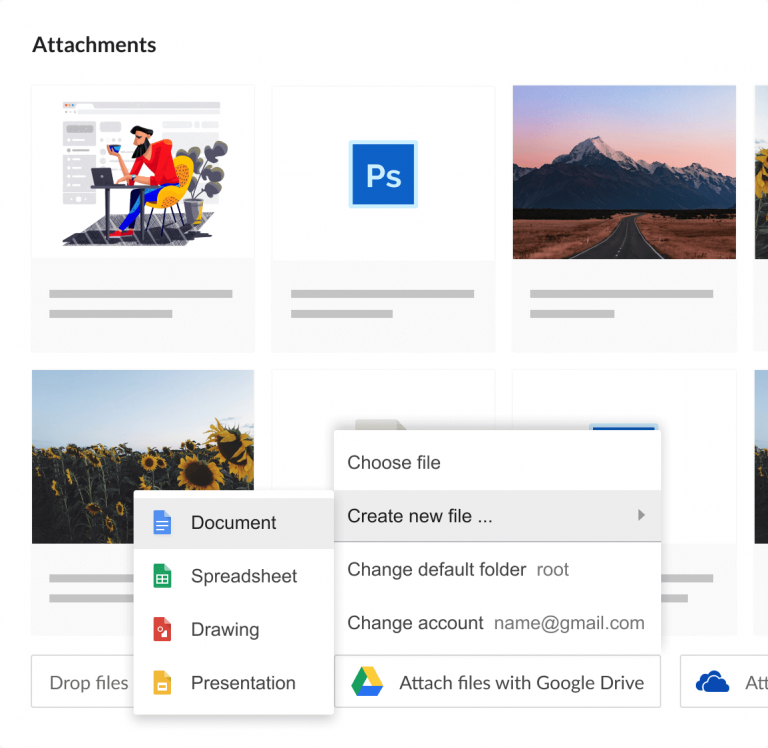Select Change default folder root option

457,570
